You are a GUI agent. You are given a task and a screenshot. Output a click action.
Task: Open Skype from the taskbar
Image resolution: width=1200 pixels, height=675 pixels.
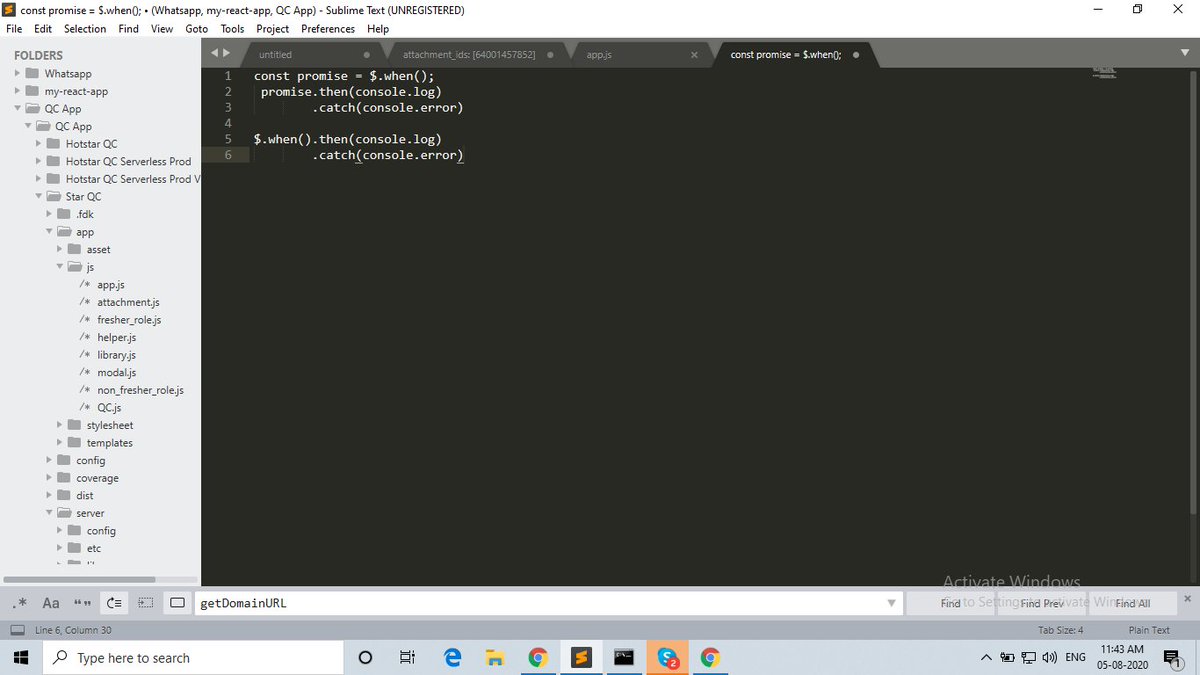pyautogui.click(x=667, y=657)
